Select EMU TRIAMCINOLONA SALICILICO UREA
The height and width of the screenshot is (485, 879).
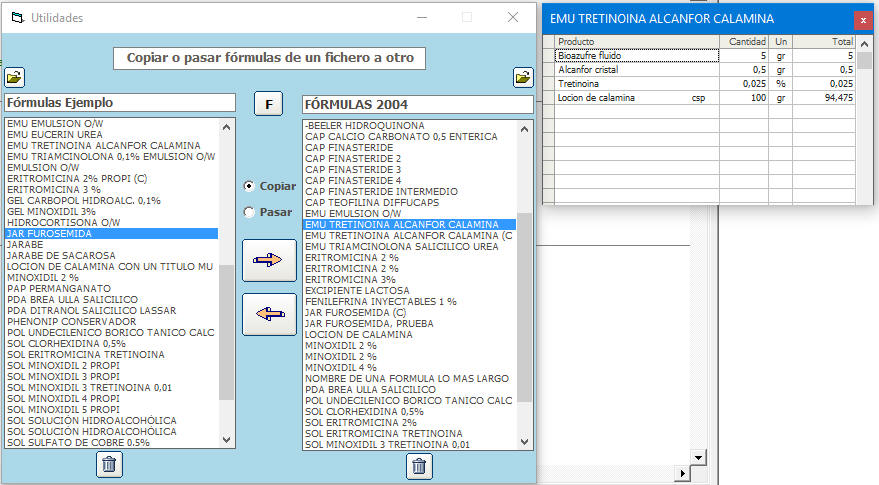[409, 247]
